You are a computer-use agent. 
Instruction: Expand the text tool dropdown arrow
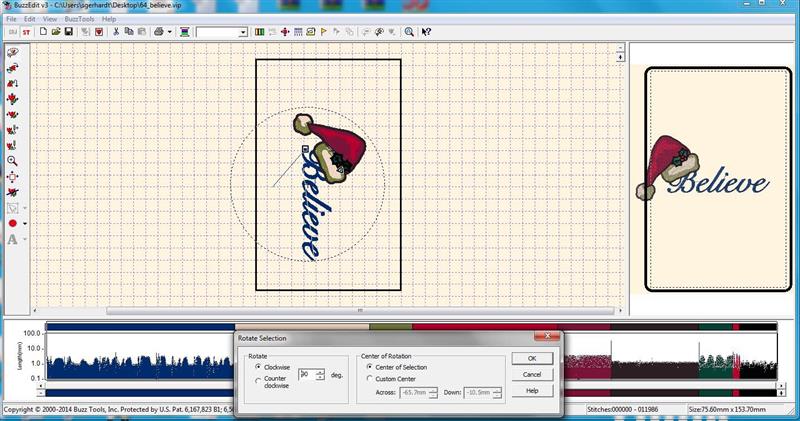[x=24, y=239]
